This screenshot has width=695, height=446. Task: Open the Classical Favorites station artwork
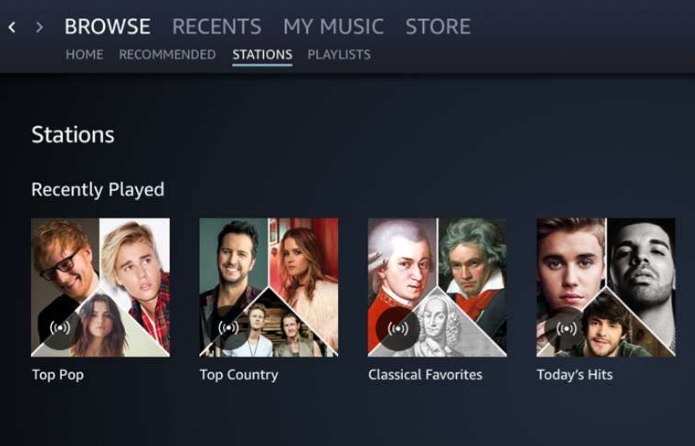coord(437,287)
